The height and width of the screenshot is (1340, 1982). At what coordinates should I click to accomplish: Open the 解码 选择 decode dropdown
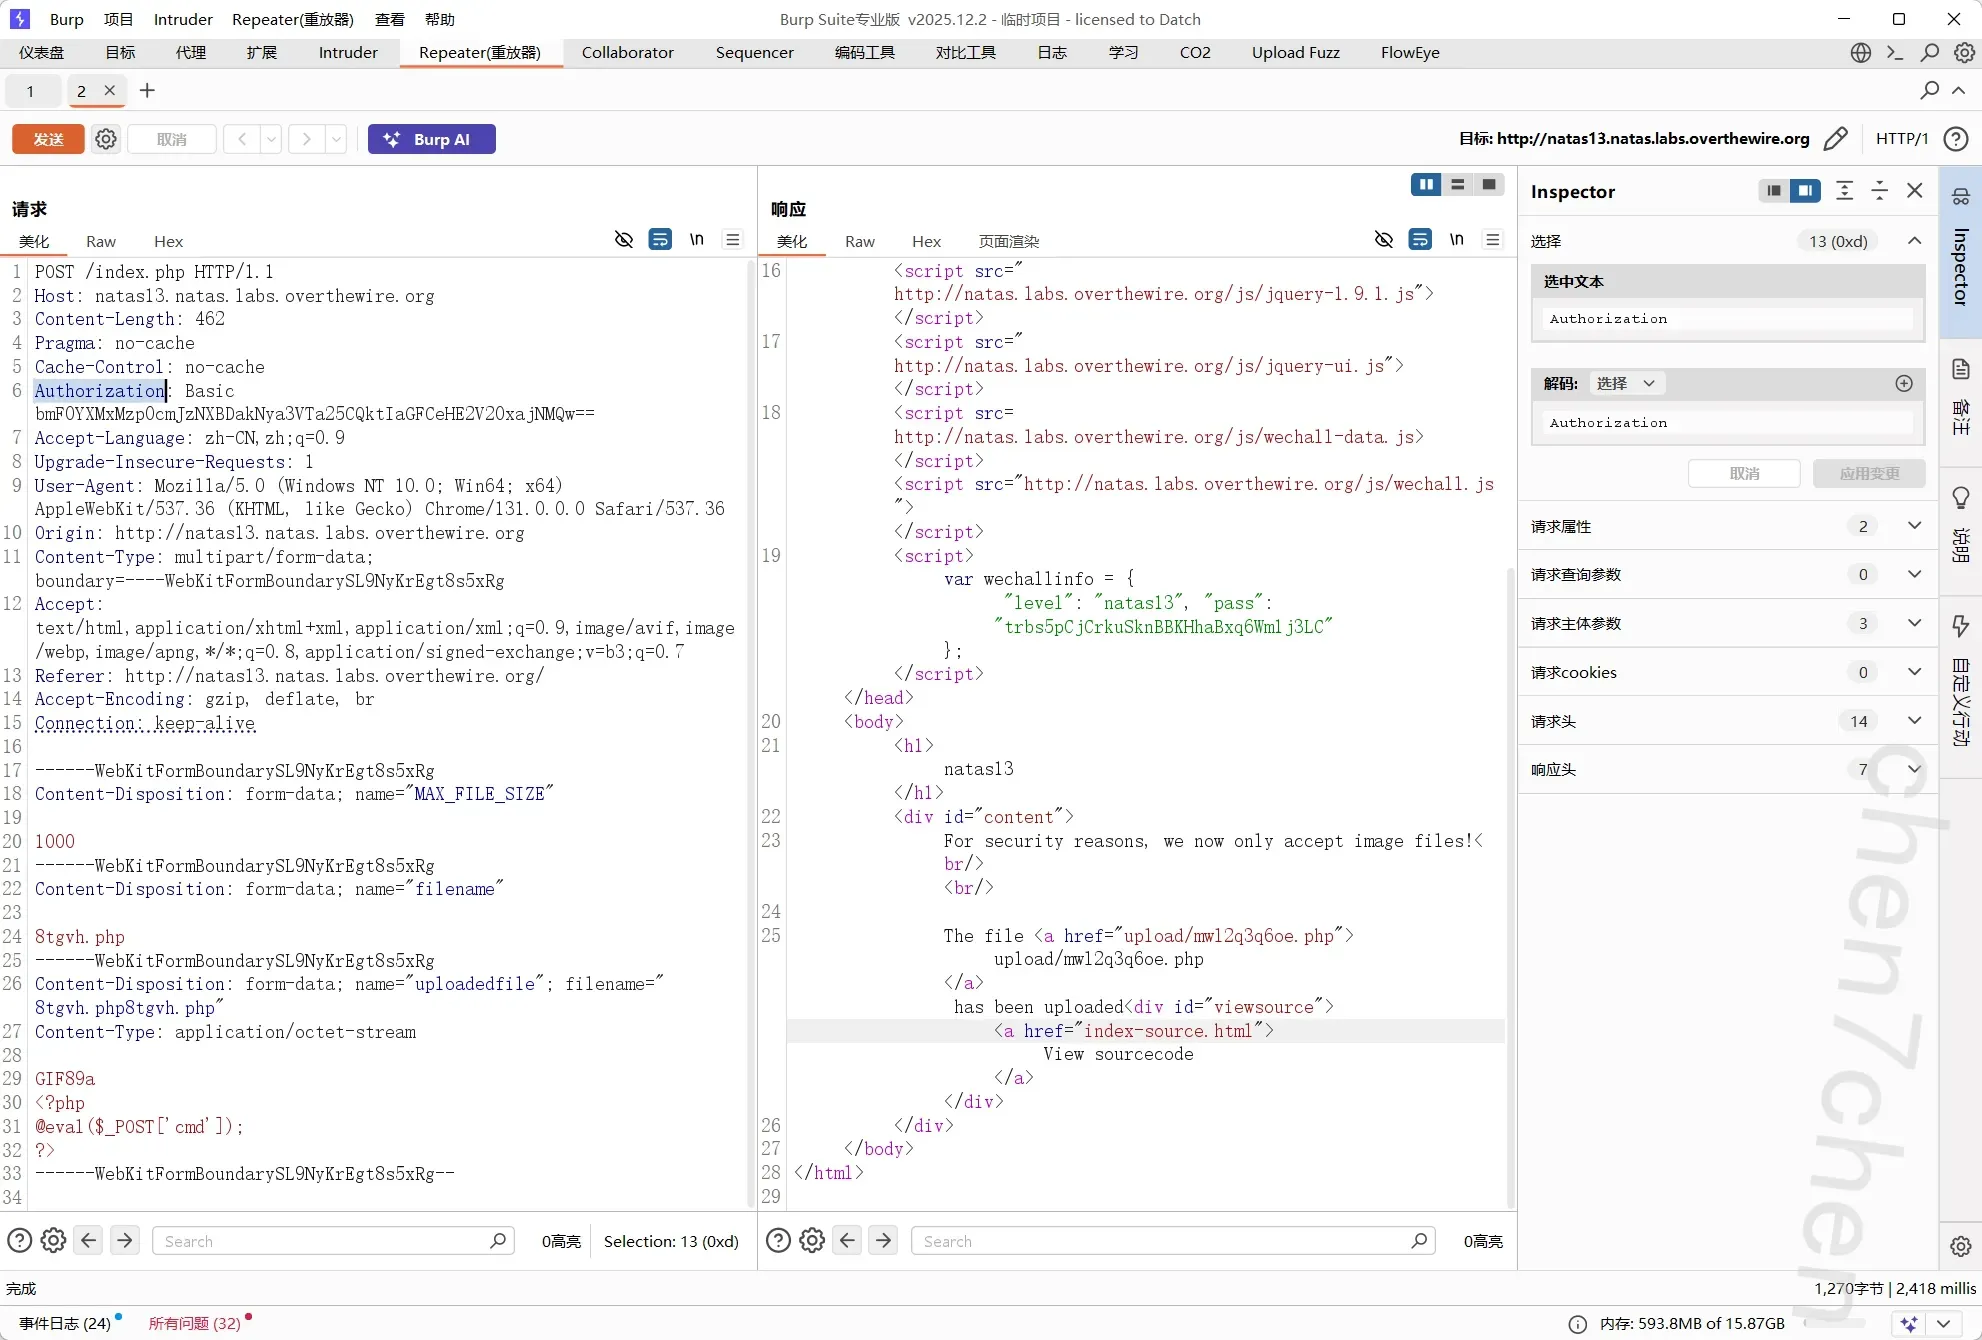point(1626,383)
